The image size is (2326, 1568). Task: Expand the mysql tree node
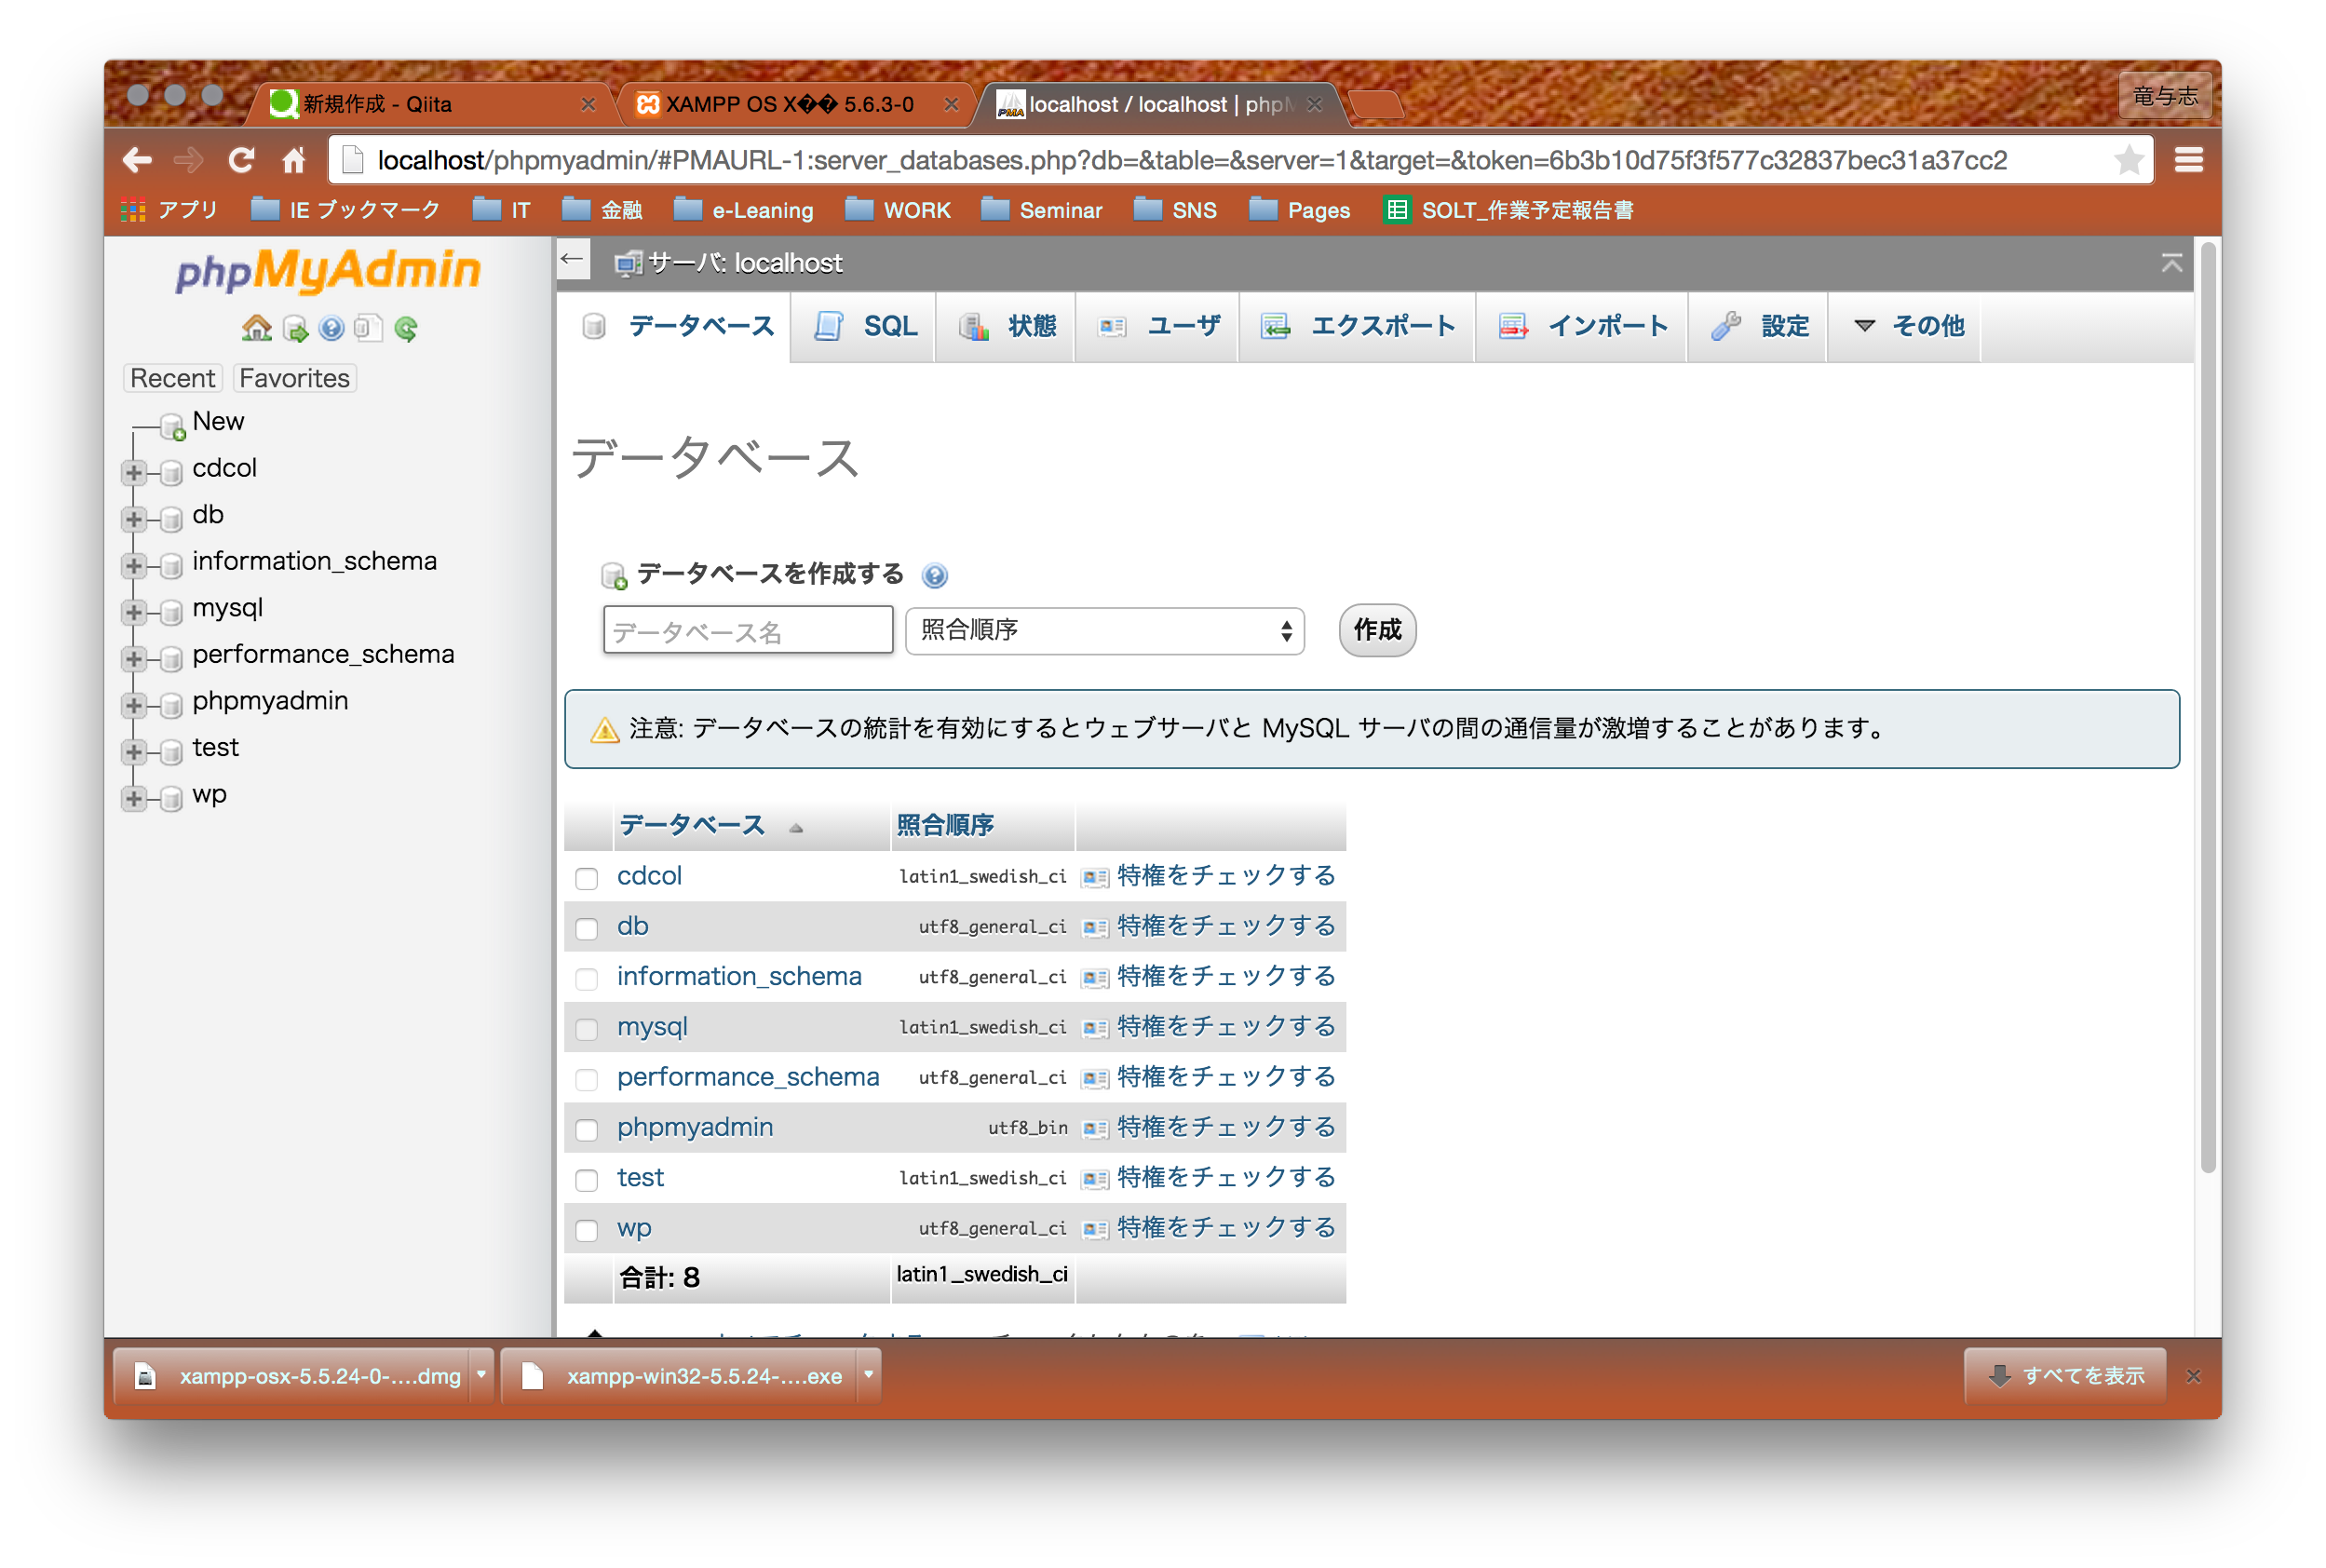click(x=133, y=611)
